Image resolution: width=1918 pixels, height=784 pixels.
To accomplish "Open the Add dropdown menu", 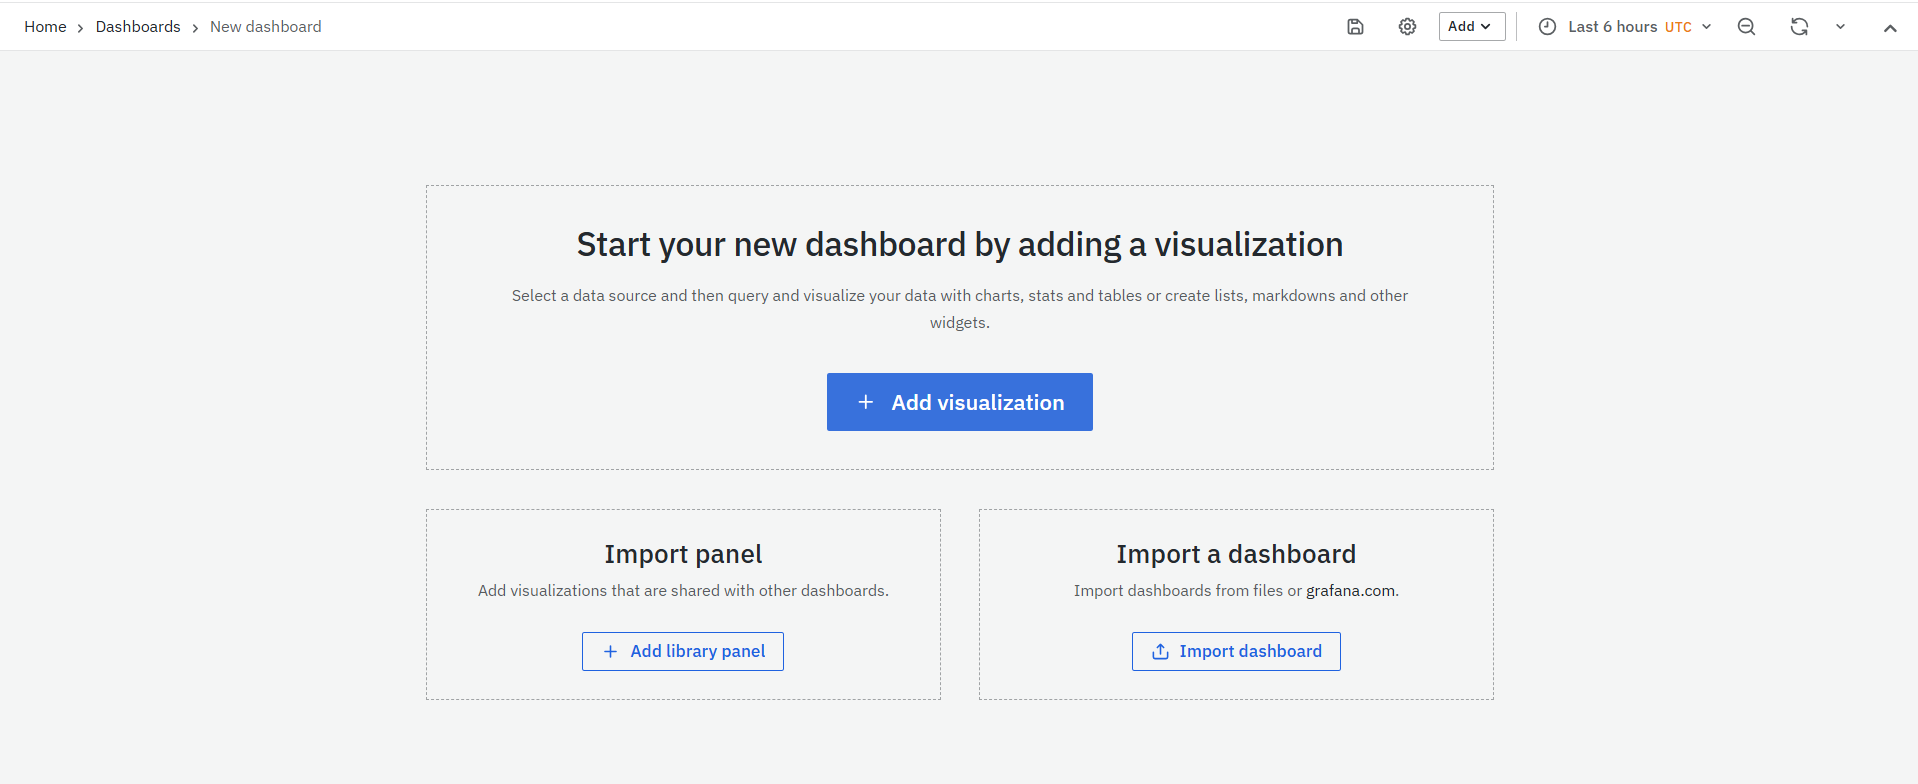I will point(1471,27).
